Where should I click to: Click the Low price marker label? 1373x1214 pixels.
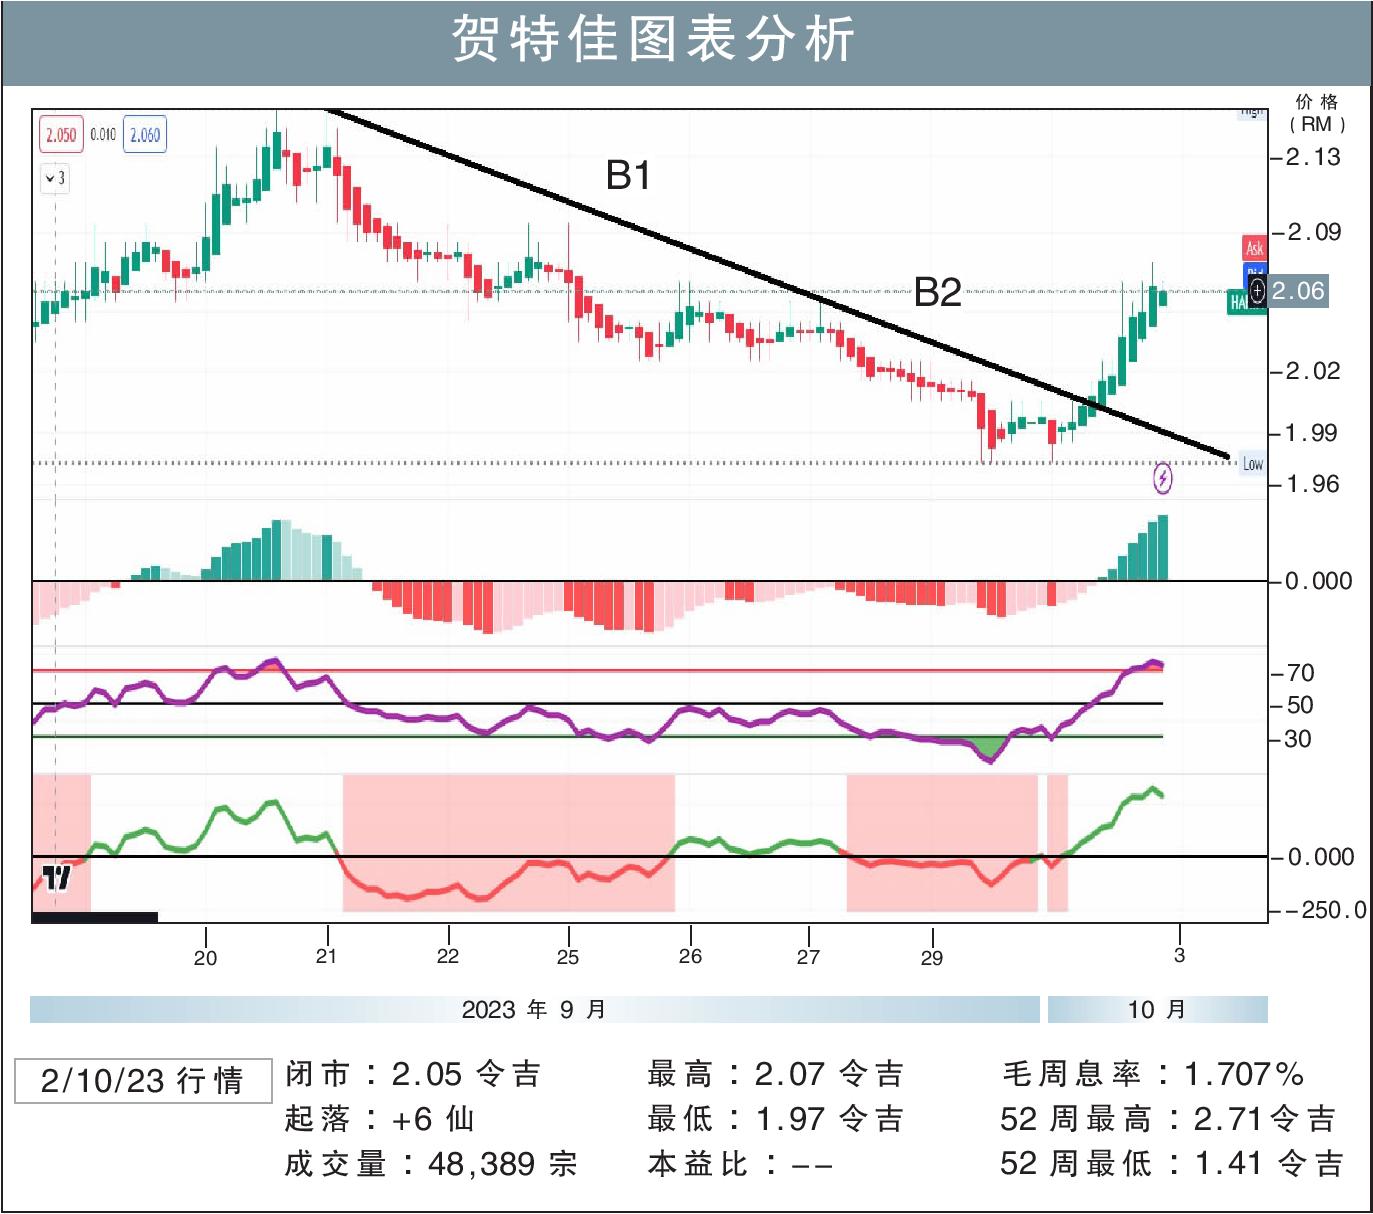click(1252, 463)
